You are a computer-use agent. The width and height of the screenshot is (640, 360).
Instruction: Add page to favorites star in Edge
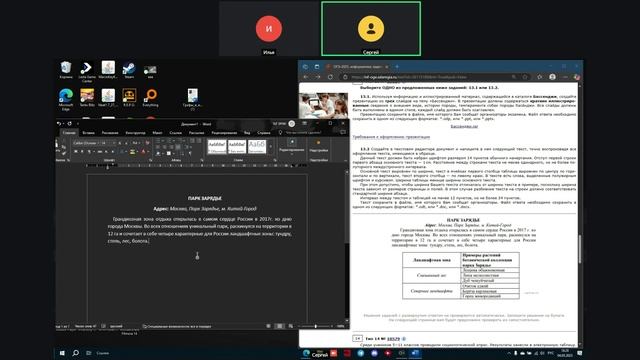click(x=525, y=77)
